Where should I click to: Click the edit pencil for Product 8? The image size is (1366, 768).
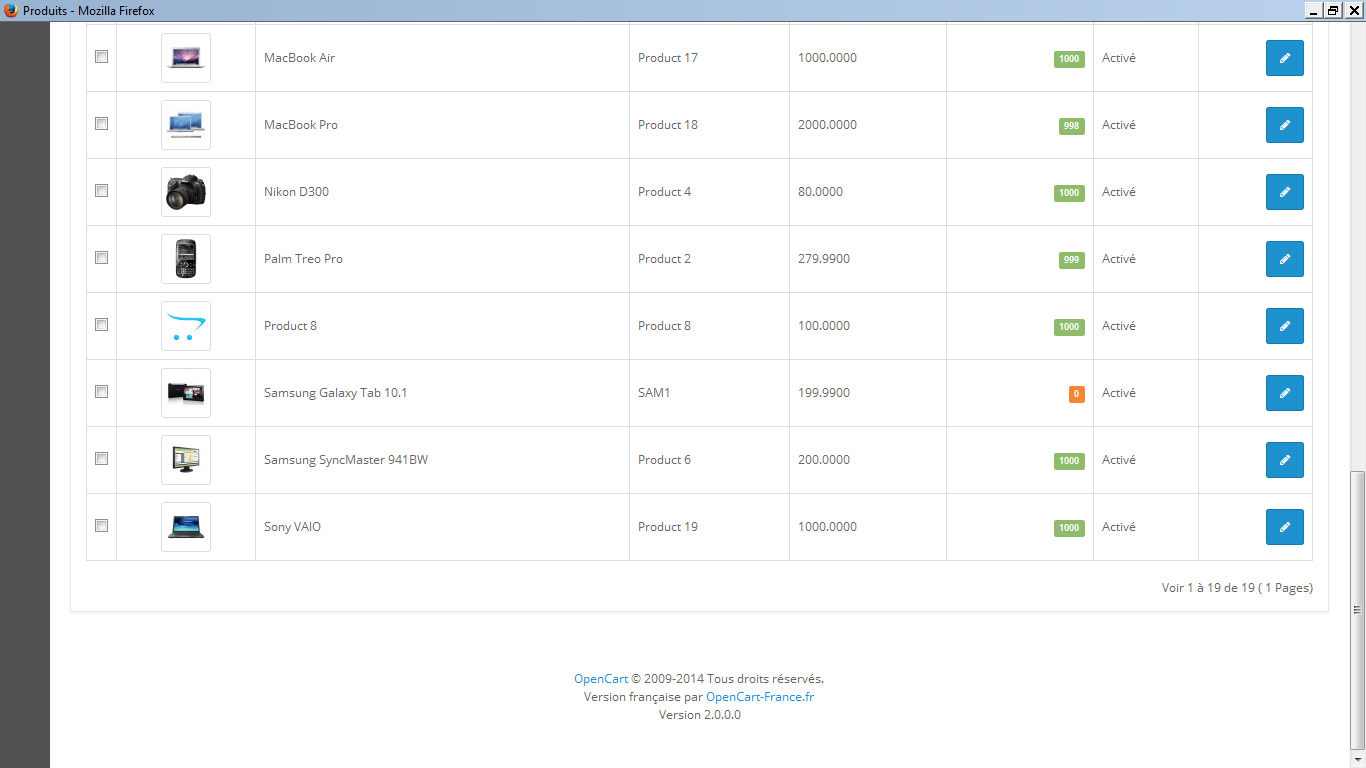click(x=1284, y=326)
